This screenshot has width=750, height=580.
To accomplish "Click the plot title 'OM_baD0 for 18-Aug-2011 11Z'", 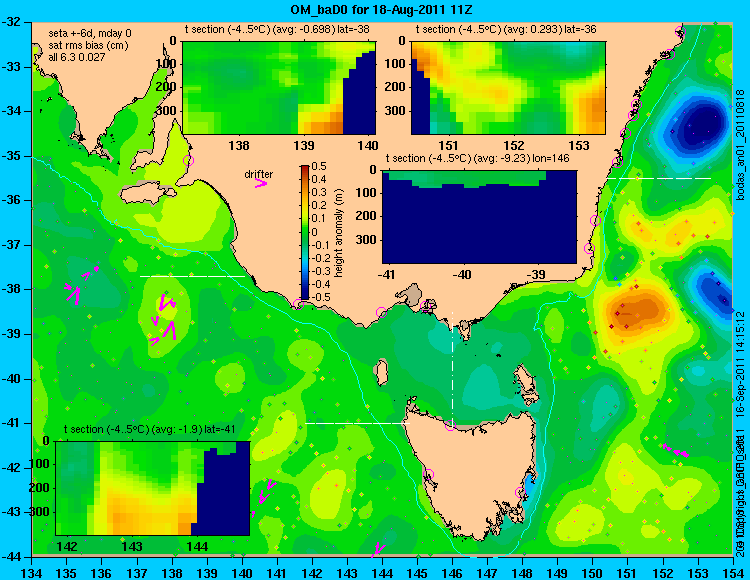I will (x=381, y=9).
